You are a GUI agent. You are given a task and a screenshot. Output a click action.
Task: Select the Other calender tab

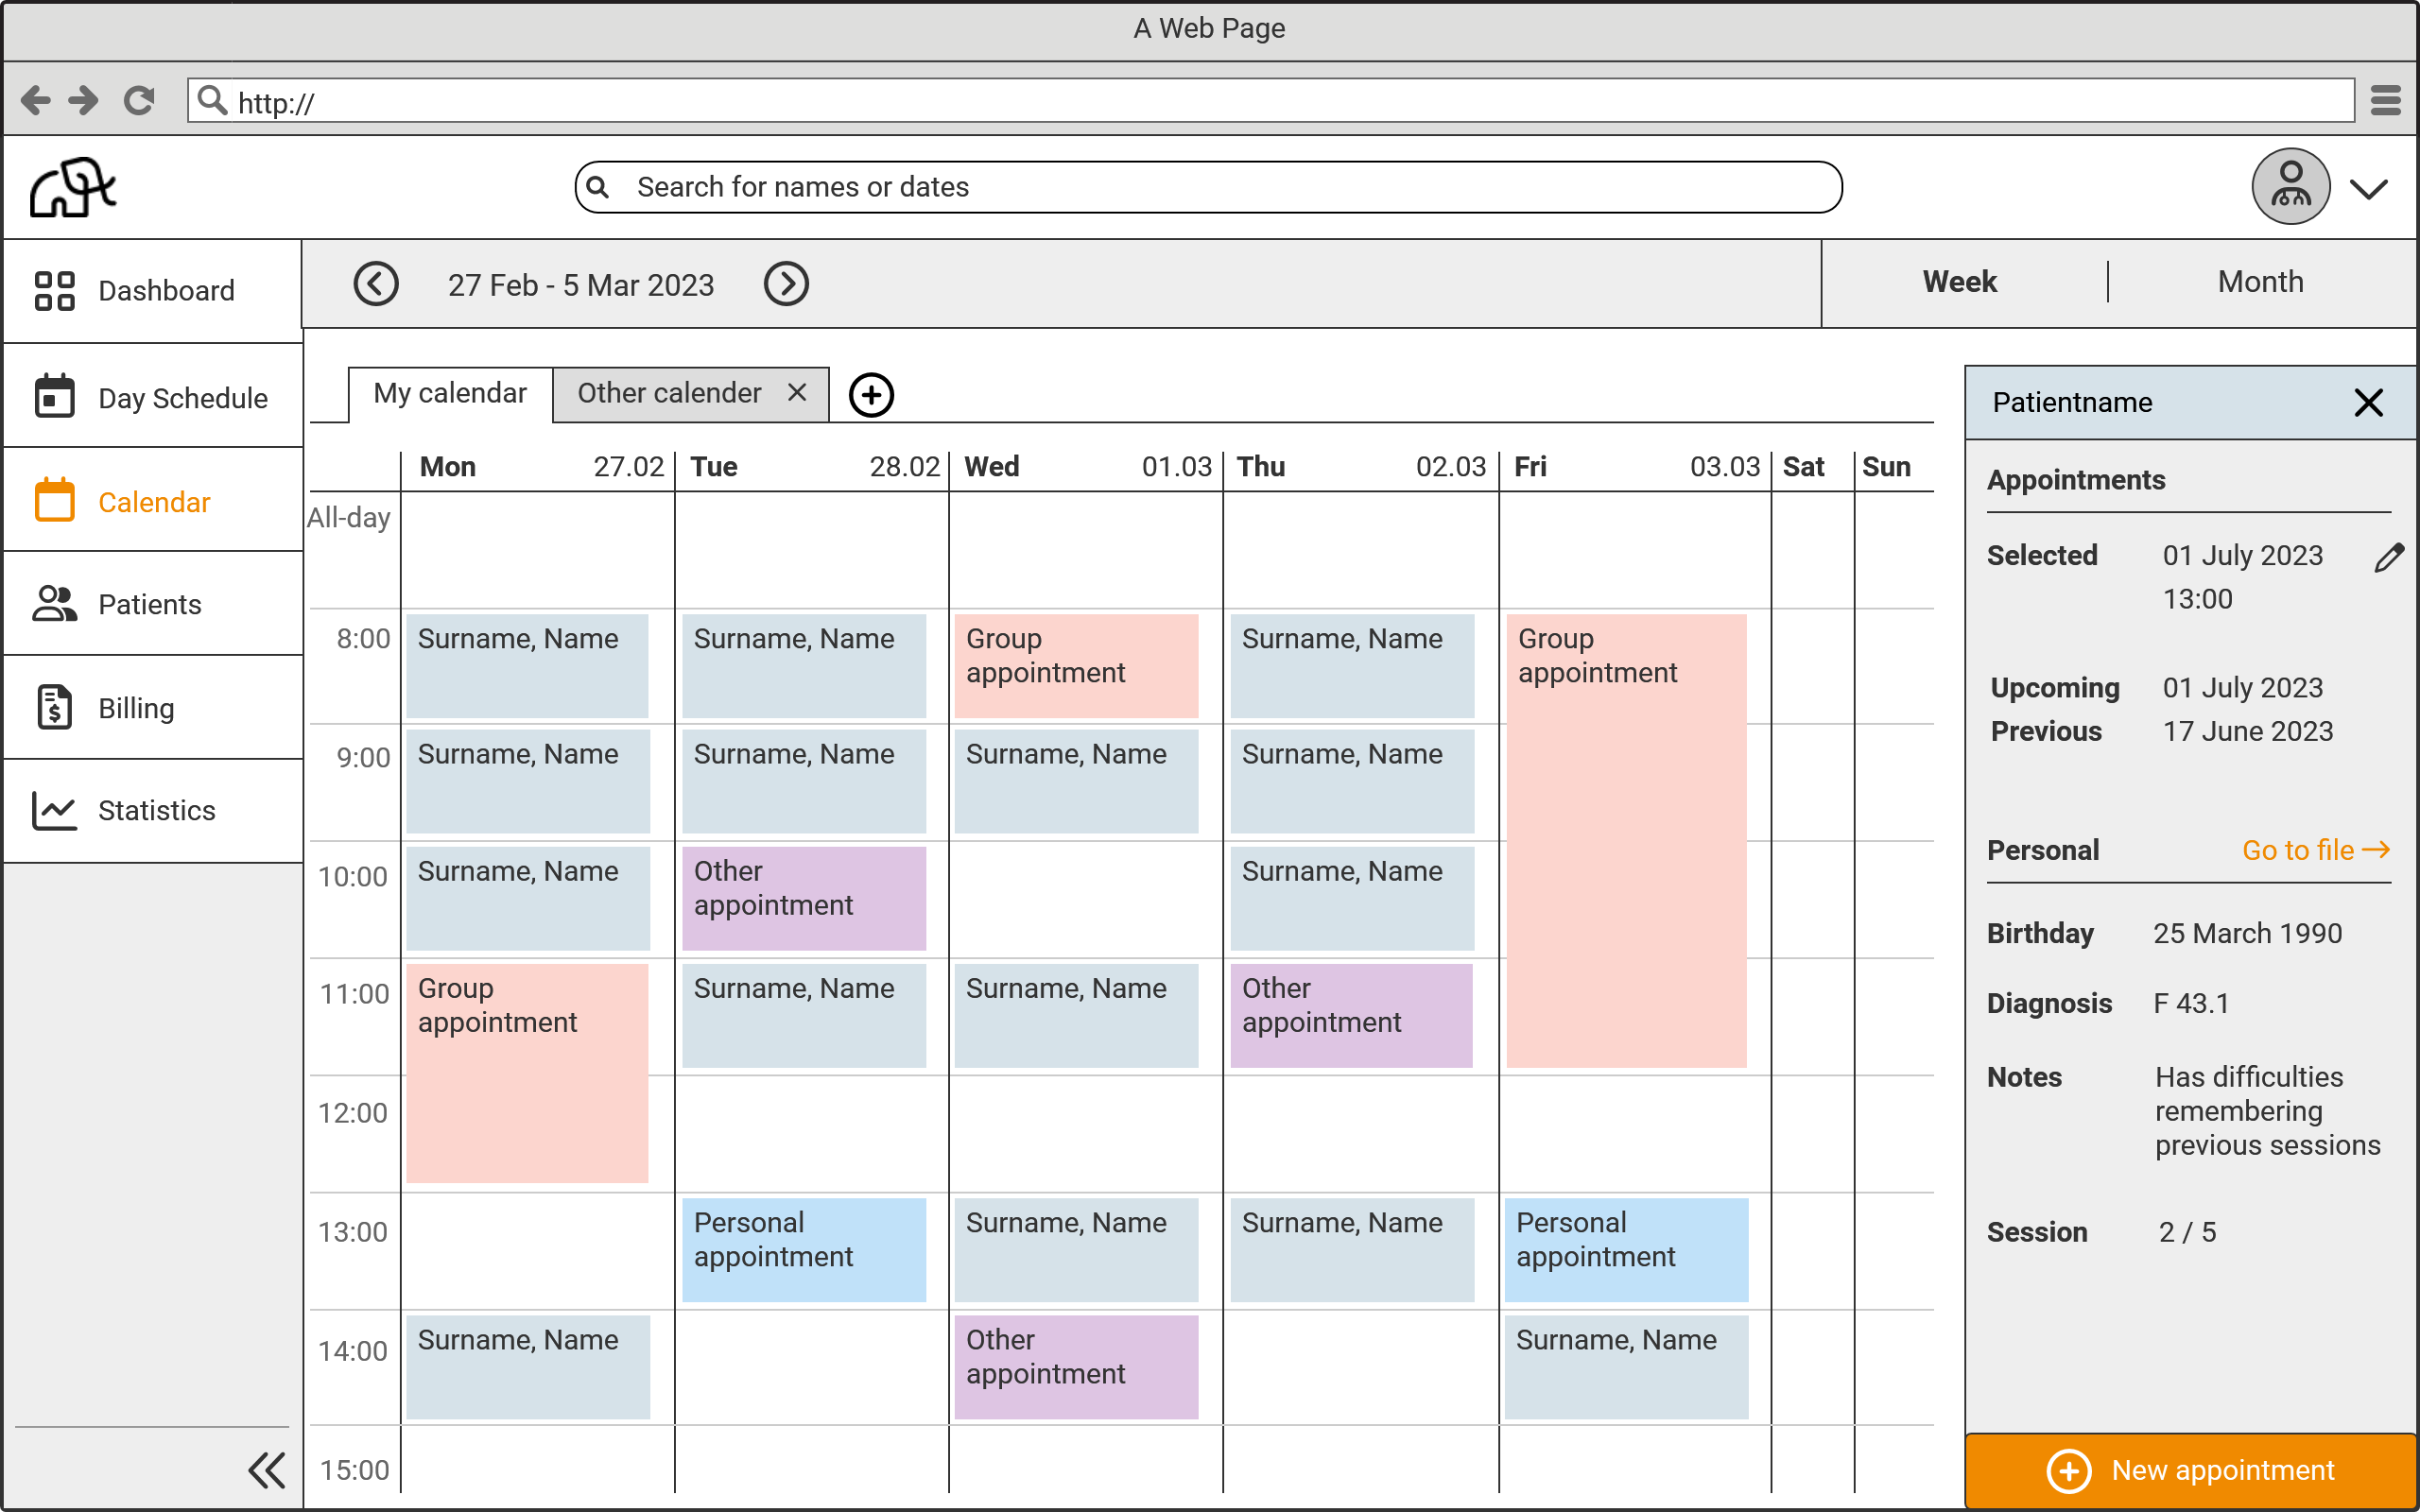[668, 393]
